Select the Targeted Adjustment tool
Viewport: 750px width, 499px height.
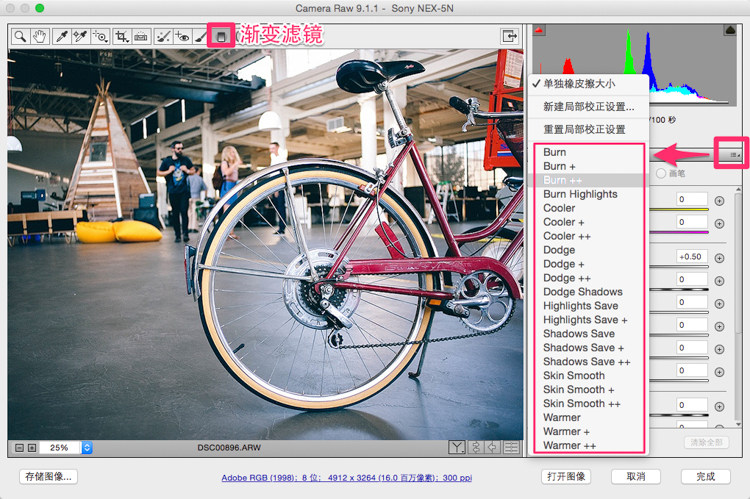(x=100, y=36)
